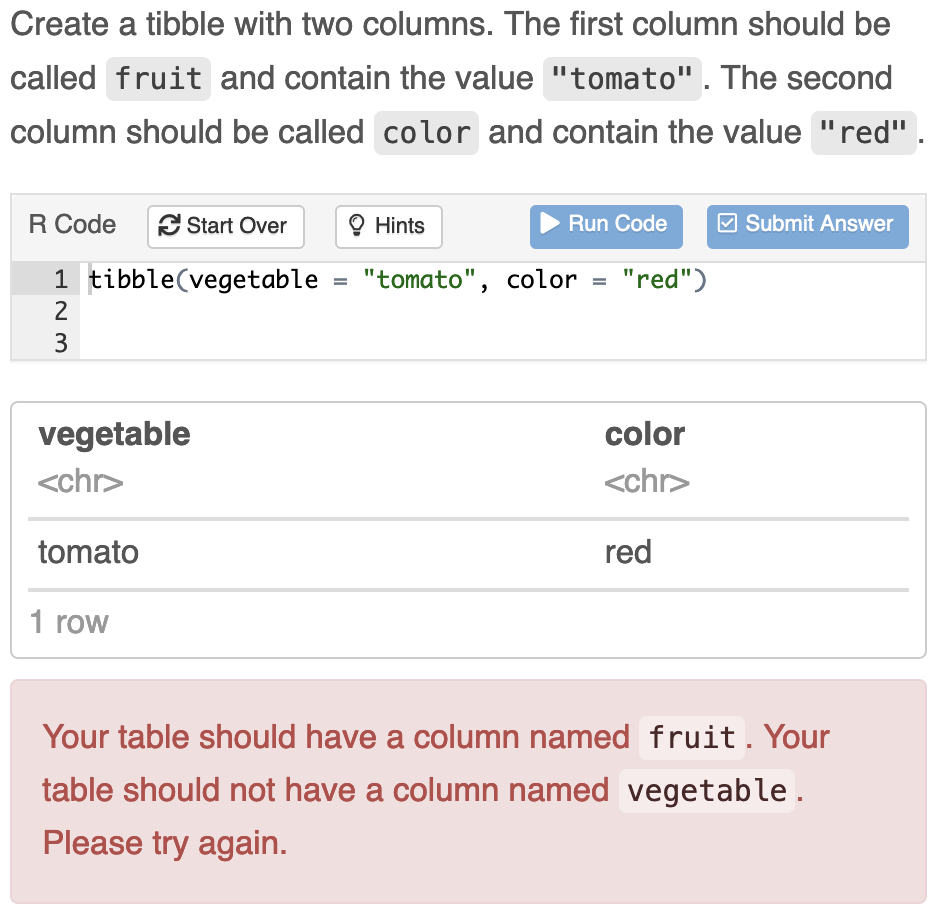Click the word vegetable in the code
The width and height of the screenshot is (938, 916).
click(x=254, y=280)
